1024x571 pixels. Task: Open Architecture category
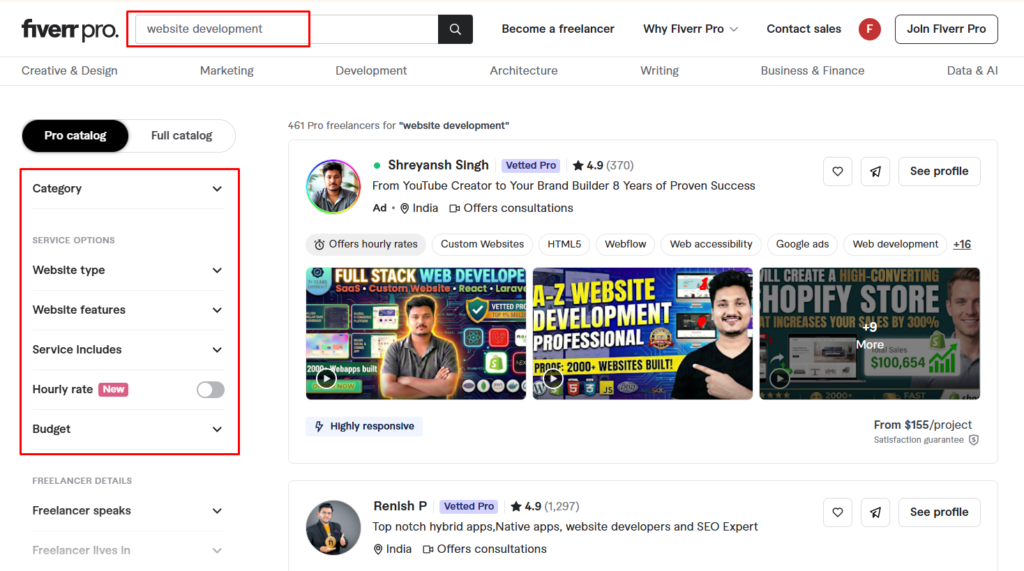[x=524, y=71]
